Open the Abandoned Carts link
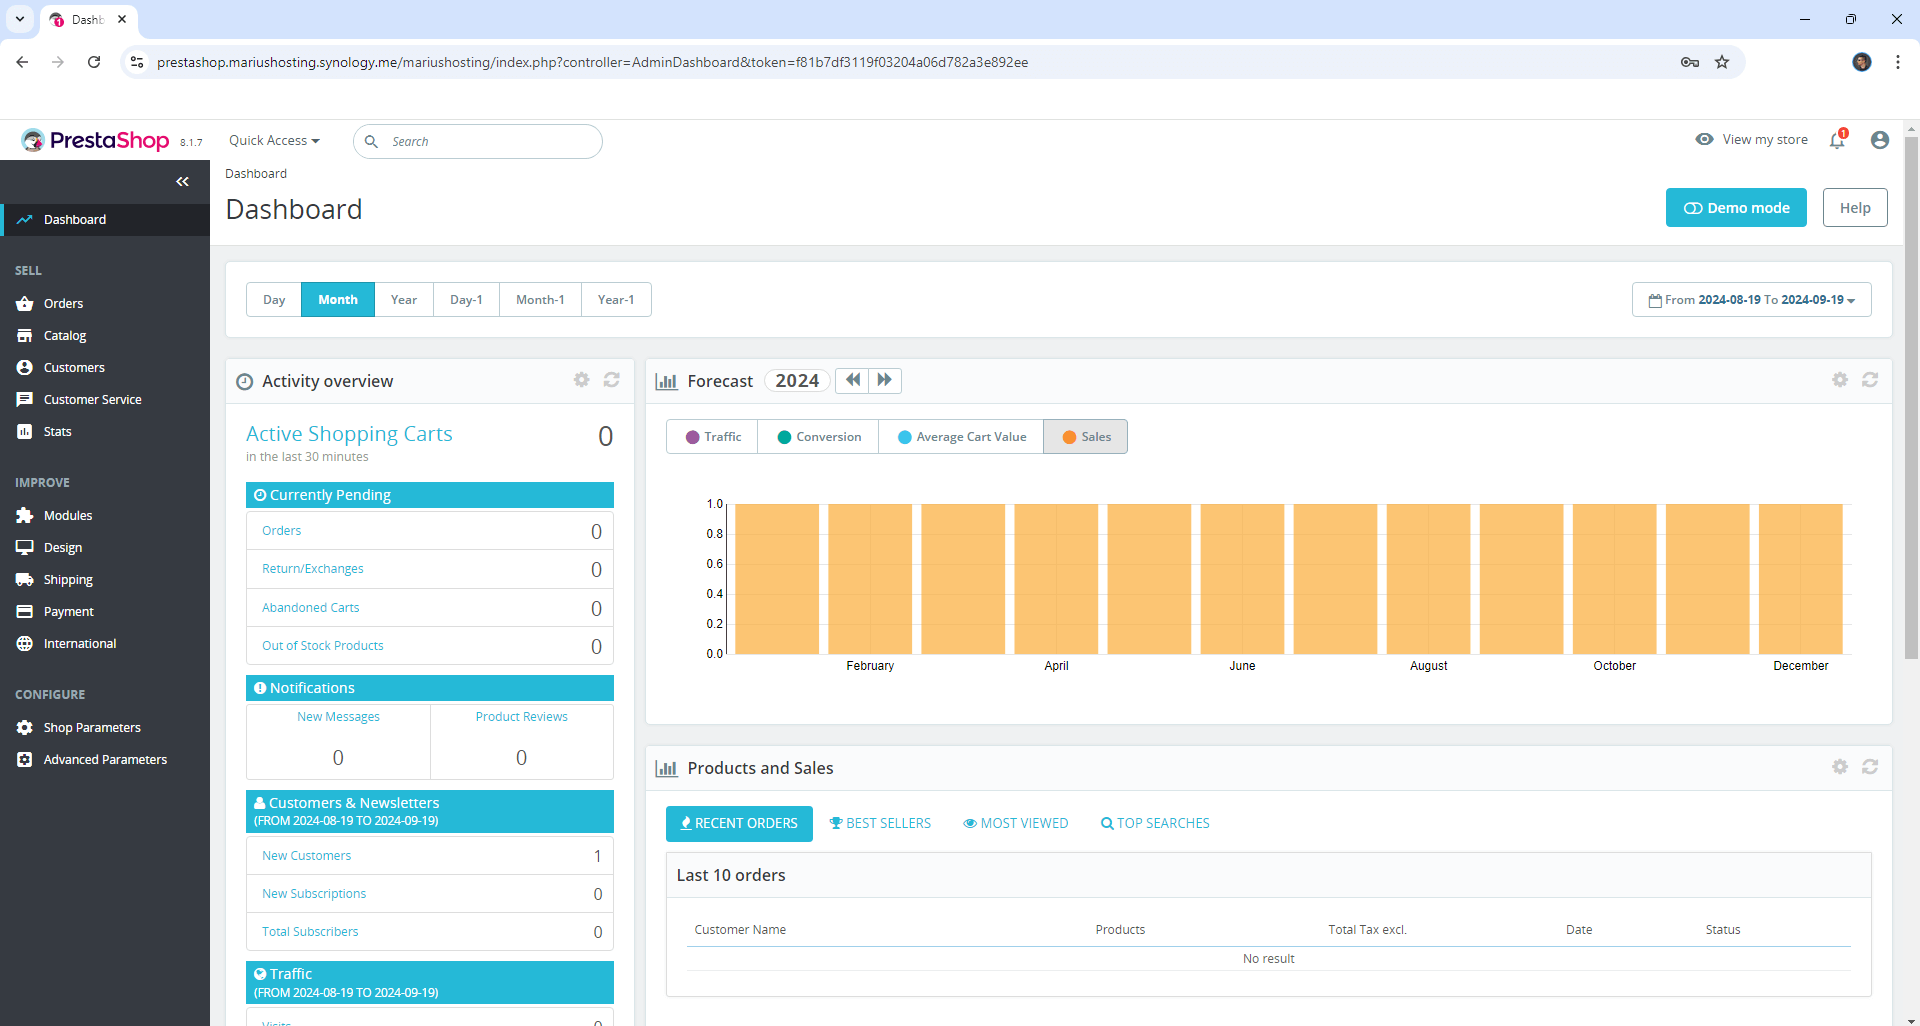This screenshot has height=1026, width=1920. (310, 608)
